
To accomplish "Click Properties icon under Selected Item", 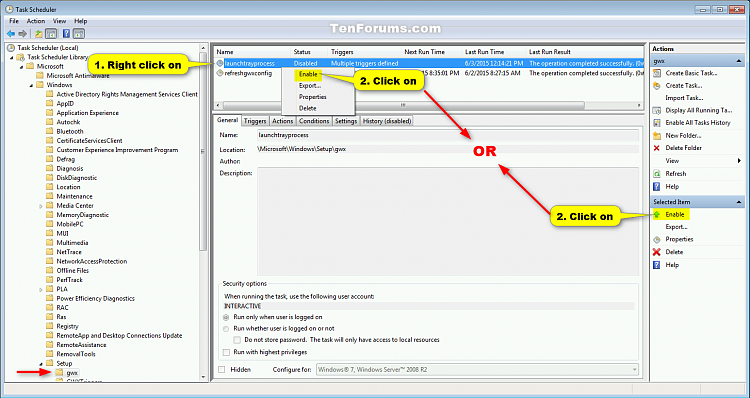I will click(657, 239).
